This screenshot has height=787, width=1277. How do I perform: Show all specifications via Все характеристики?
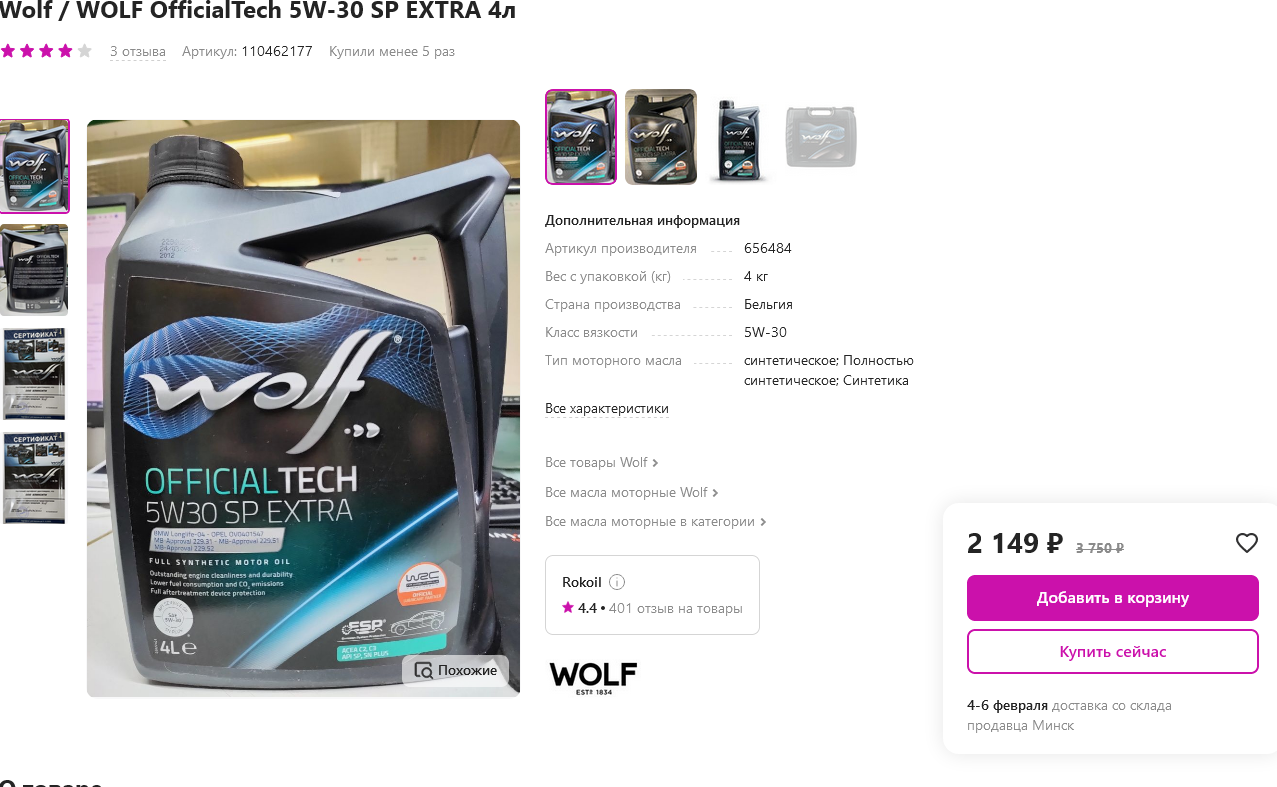click(x=607, y=409)
